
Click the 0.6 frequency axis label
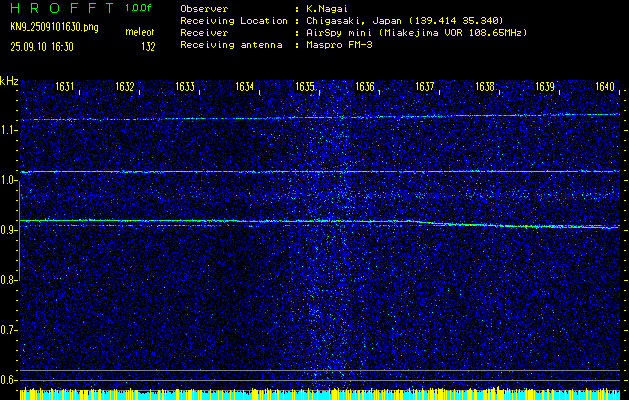(x=6, y=380)
